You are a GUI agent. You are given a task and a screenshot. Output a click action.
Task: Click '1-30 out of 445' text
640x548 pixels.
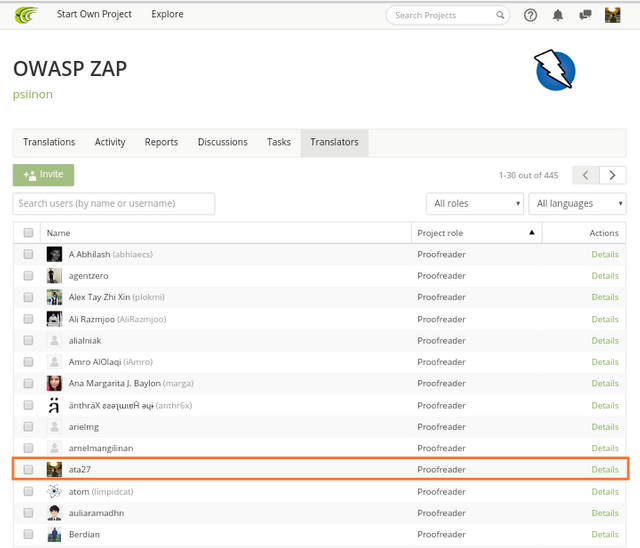click(x=529, y=175)
